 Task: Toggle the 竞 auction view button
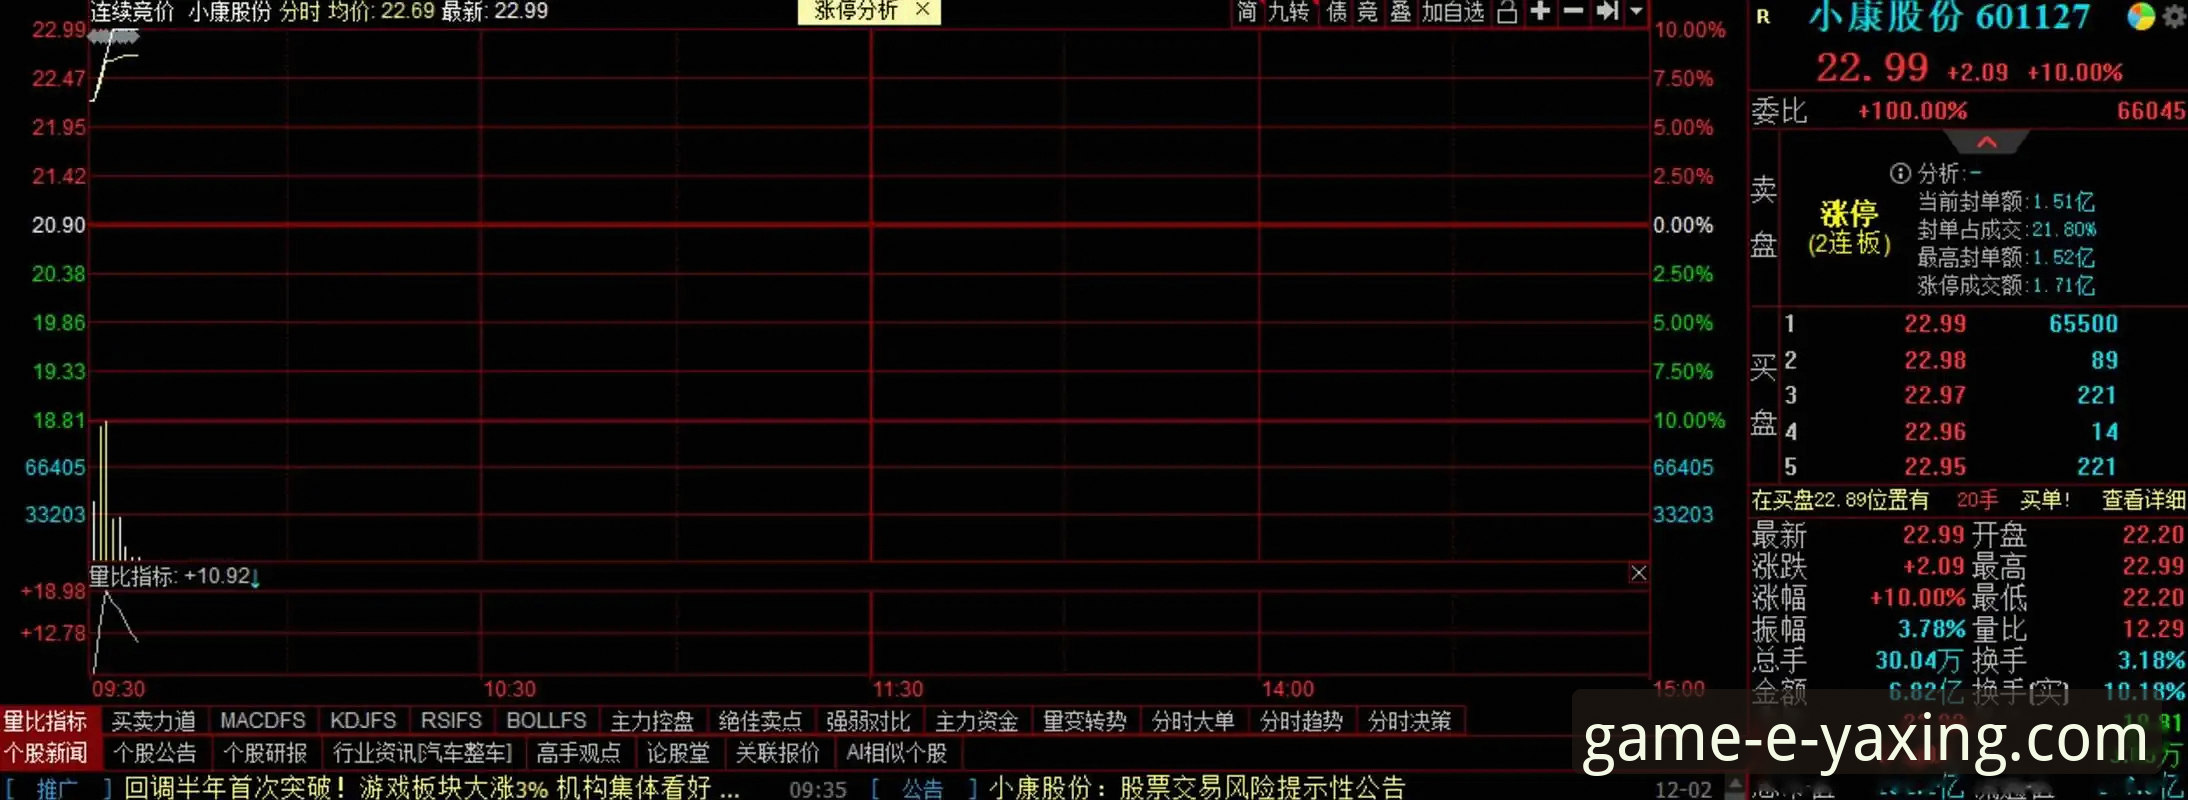click(x=1368, y=12)
